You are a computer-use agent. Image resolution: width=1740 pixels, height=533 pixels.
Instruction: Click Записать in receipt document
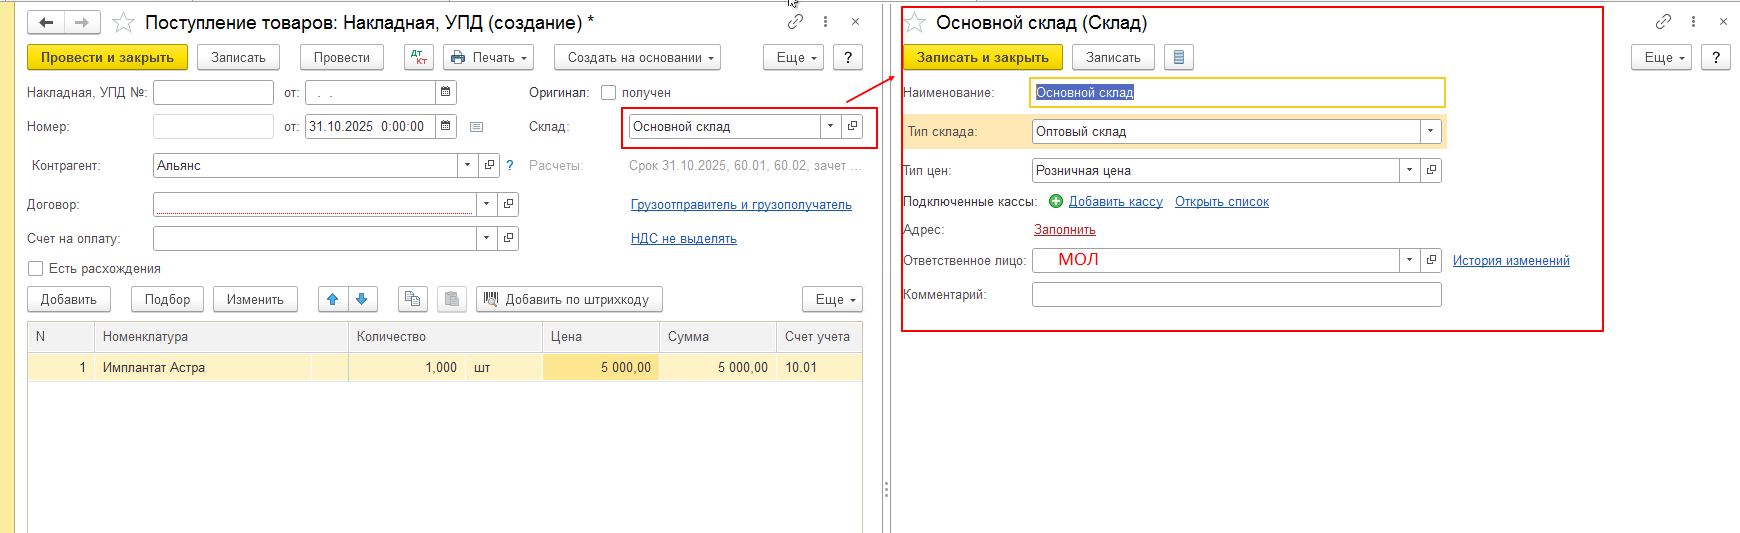[238, 57]
